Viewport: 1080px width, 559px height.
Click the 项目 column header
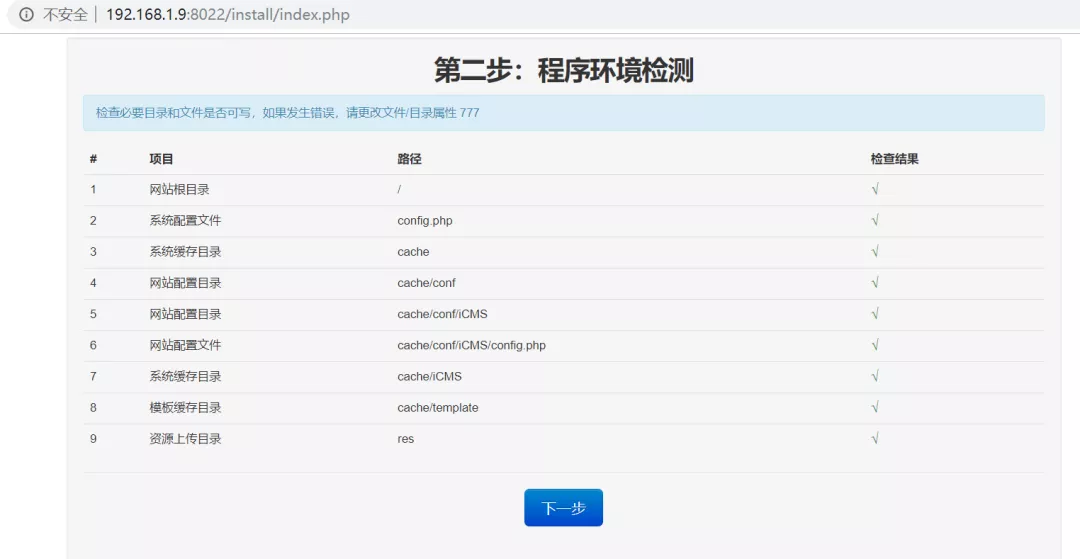161,159
